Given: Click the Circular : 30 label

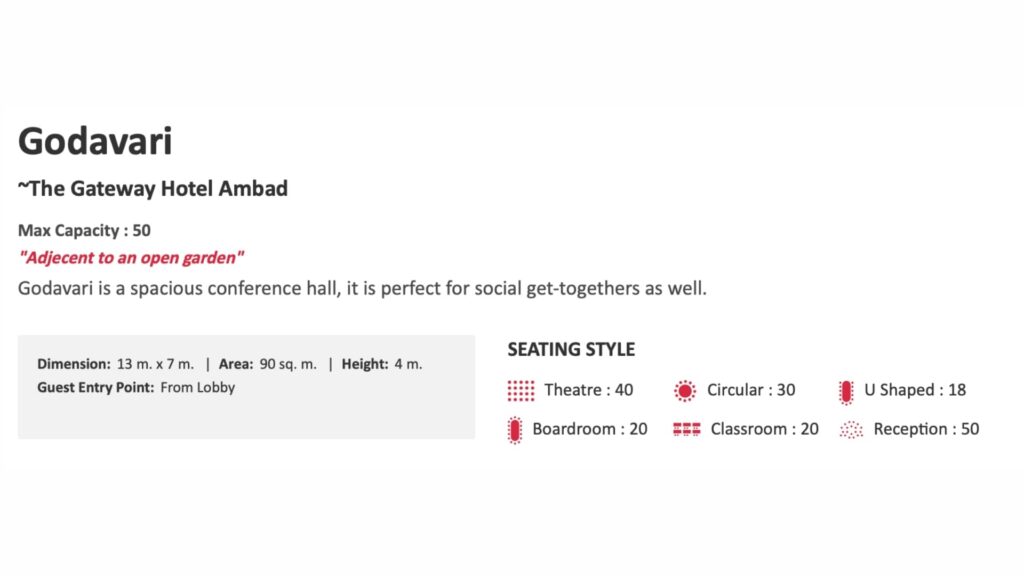Looking at the screenshot, I should pos(751,390).
